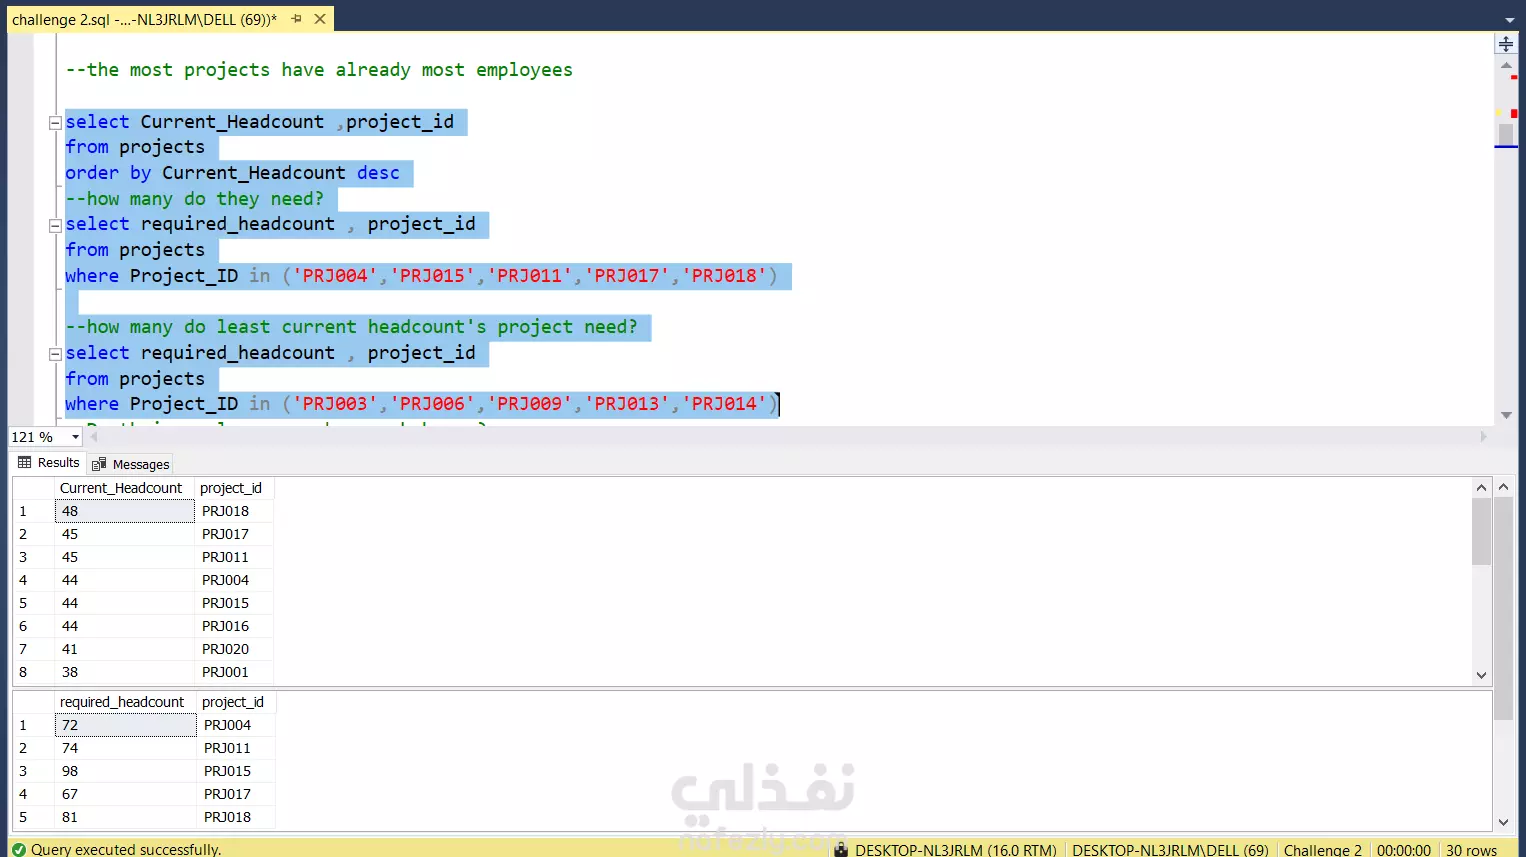Click 'Query executed successfully.' status text

point(126,849)
